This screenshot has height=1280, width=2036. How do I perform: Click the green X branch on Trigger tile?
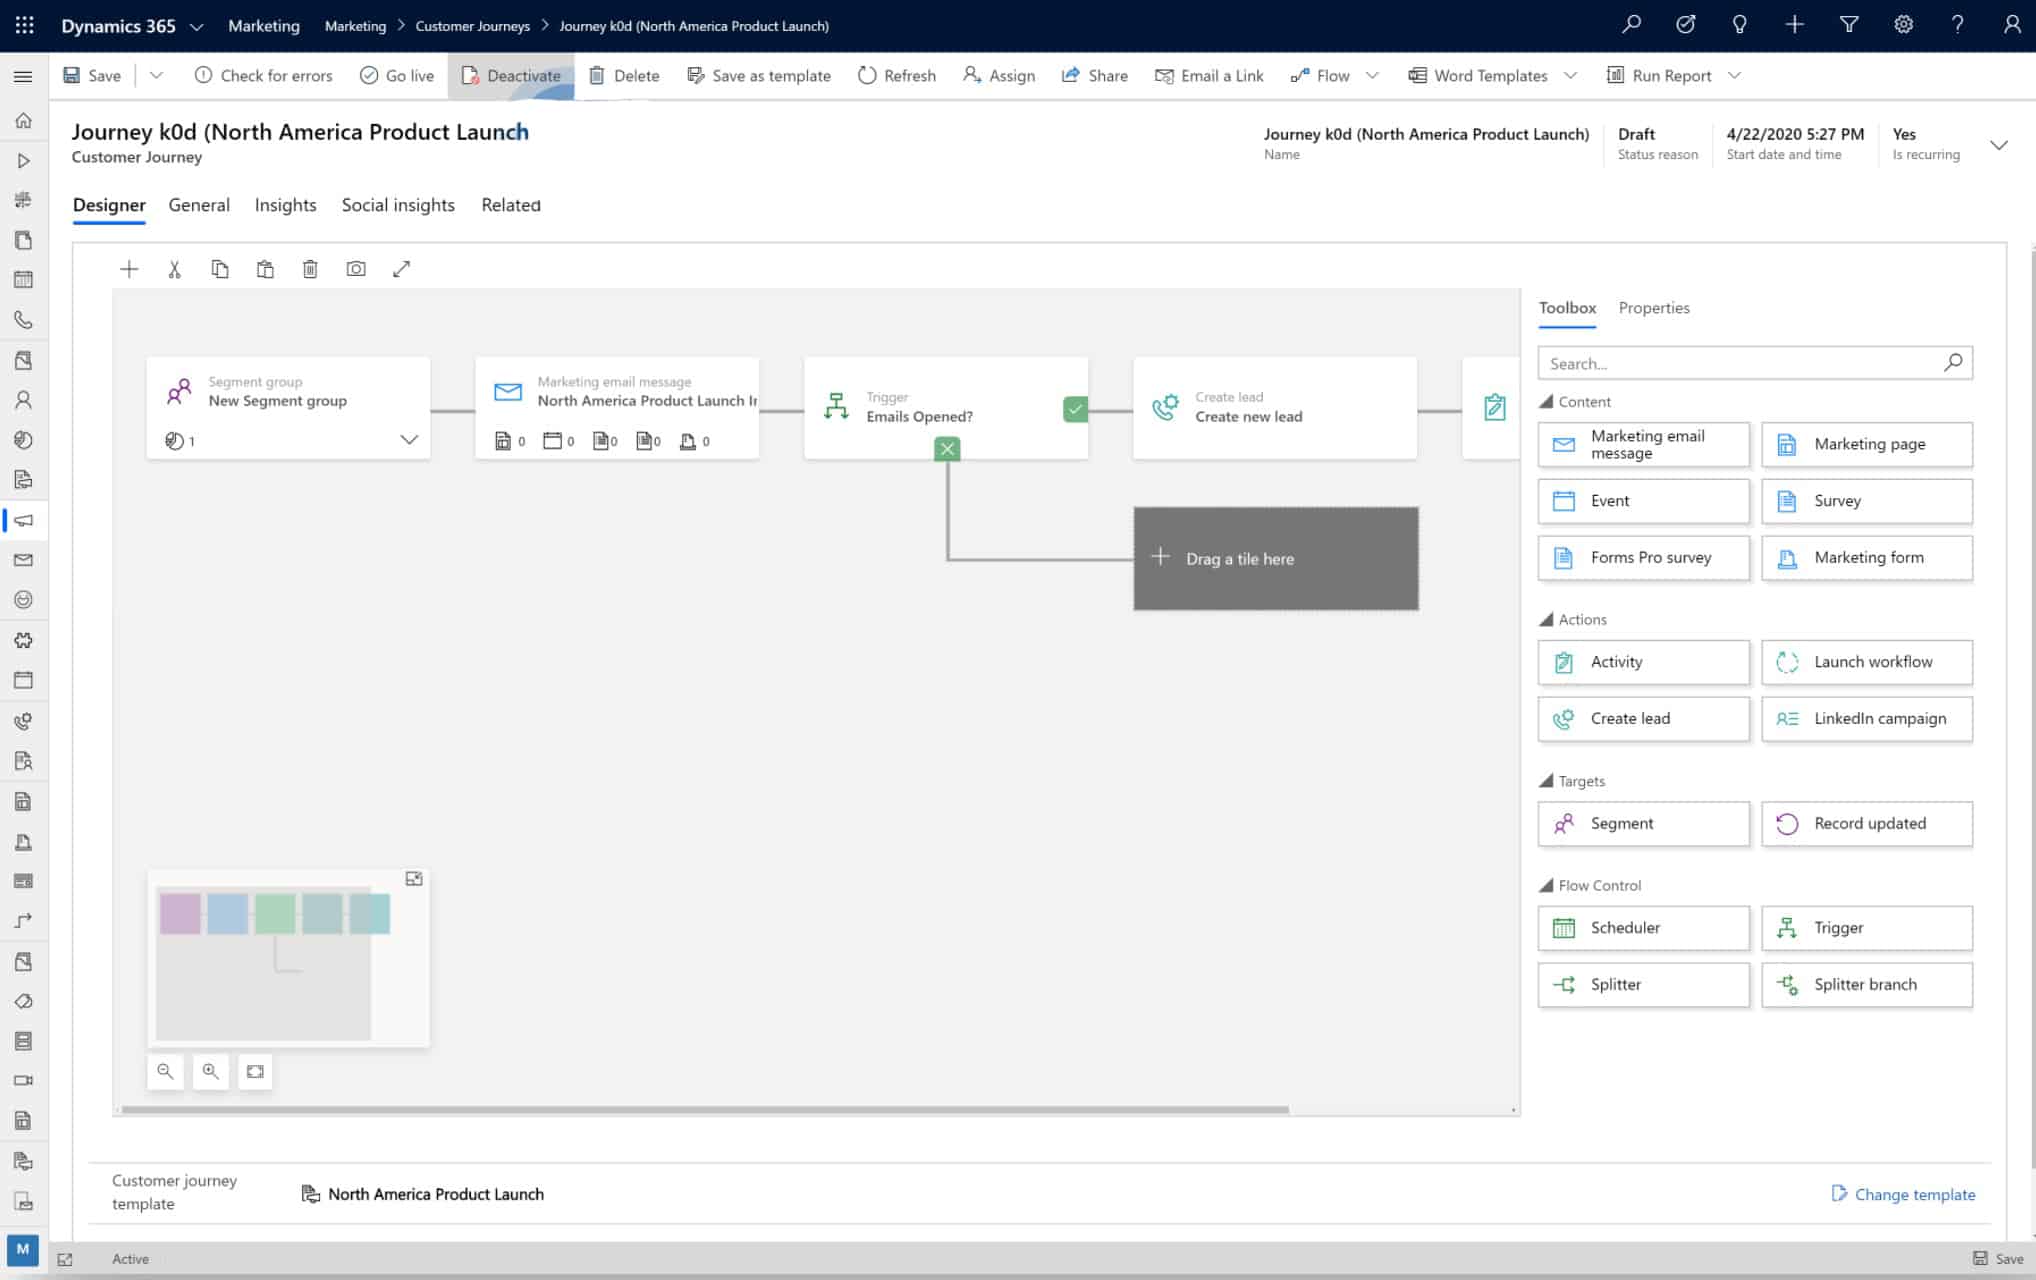coord(947,449)
